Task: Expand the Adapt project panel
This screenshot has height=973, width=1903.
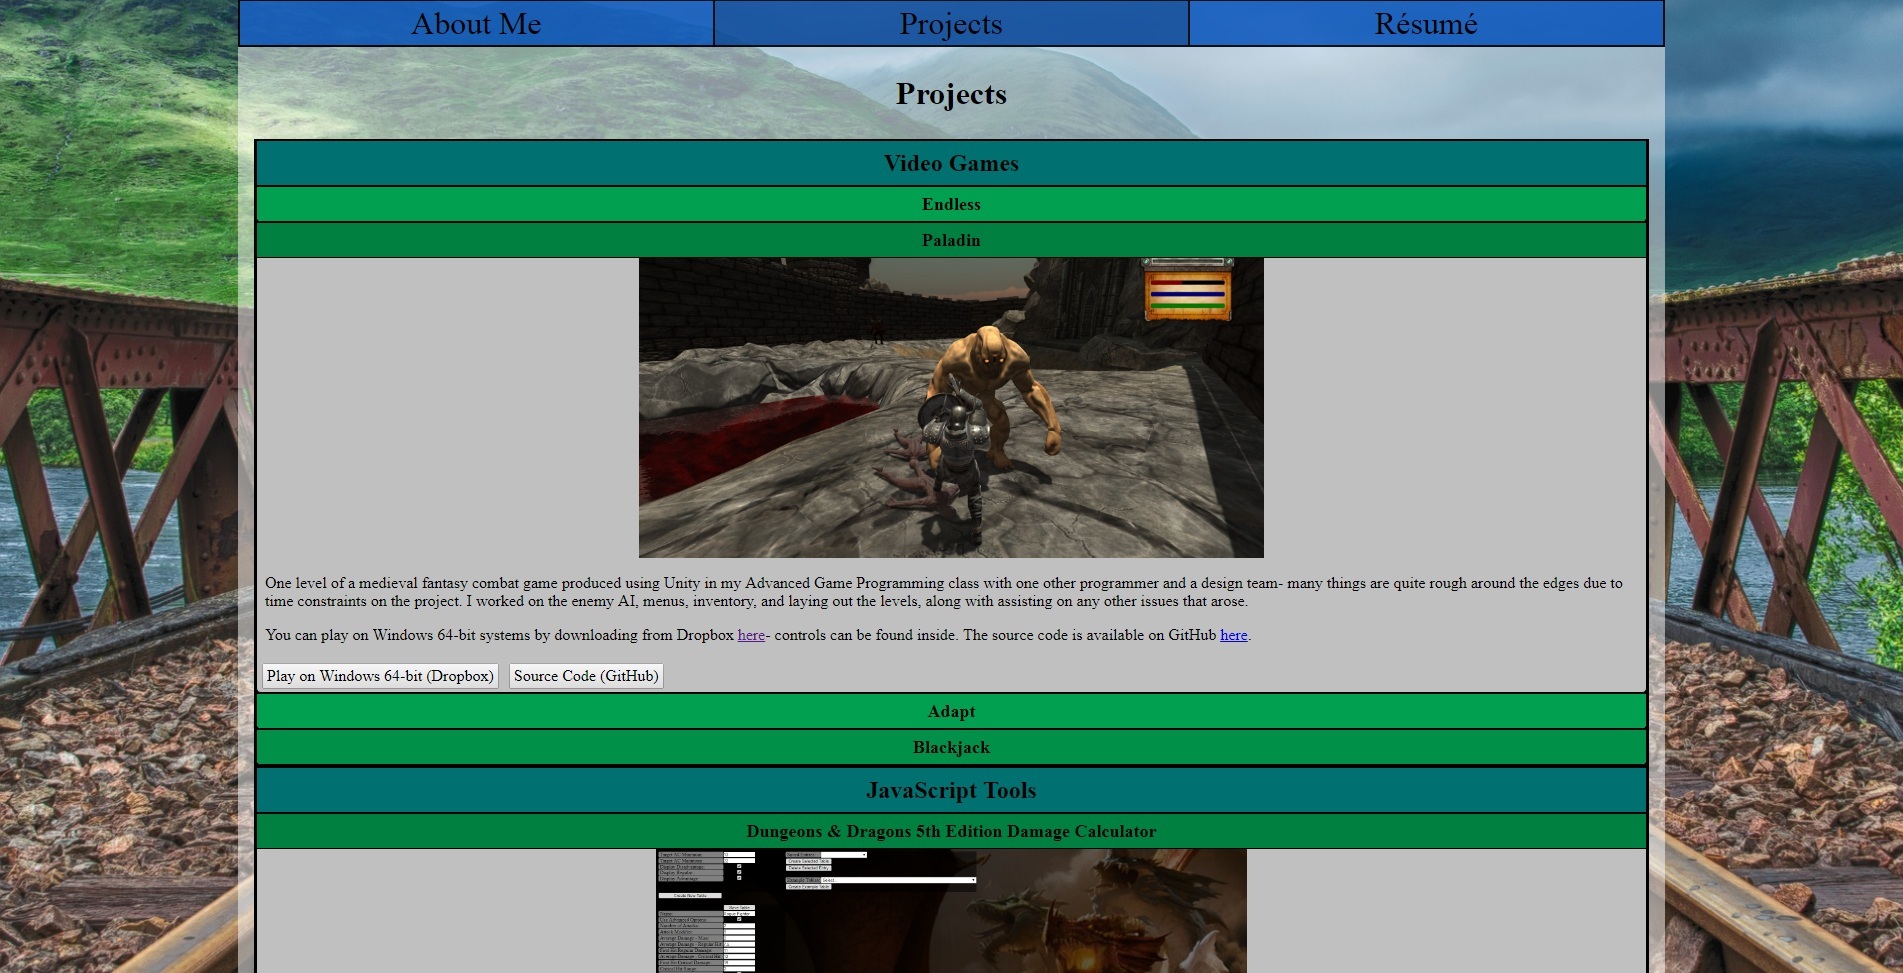Action: 951,711
